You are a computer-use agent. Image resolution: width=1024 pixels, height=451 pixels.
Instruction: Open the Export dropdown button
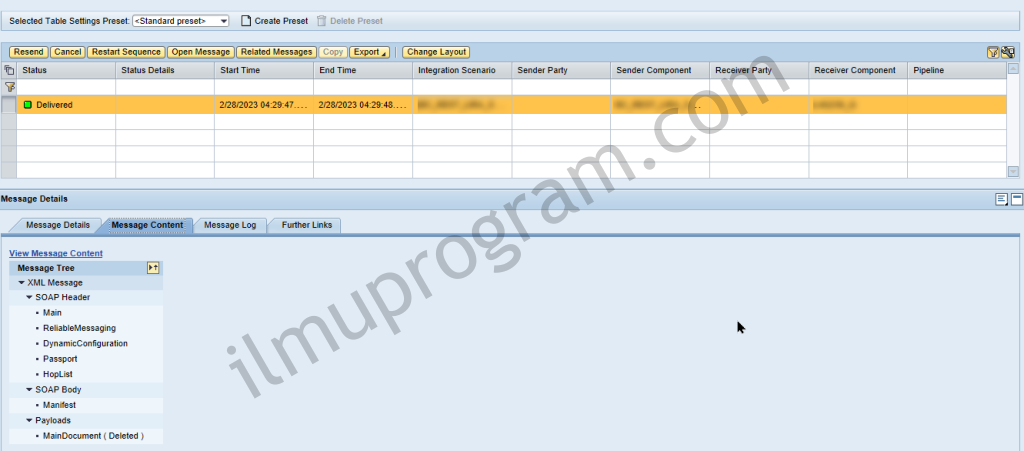click(370, 52)
